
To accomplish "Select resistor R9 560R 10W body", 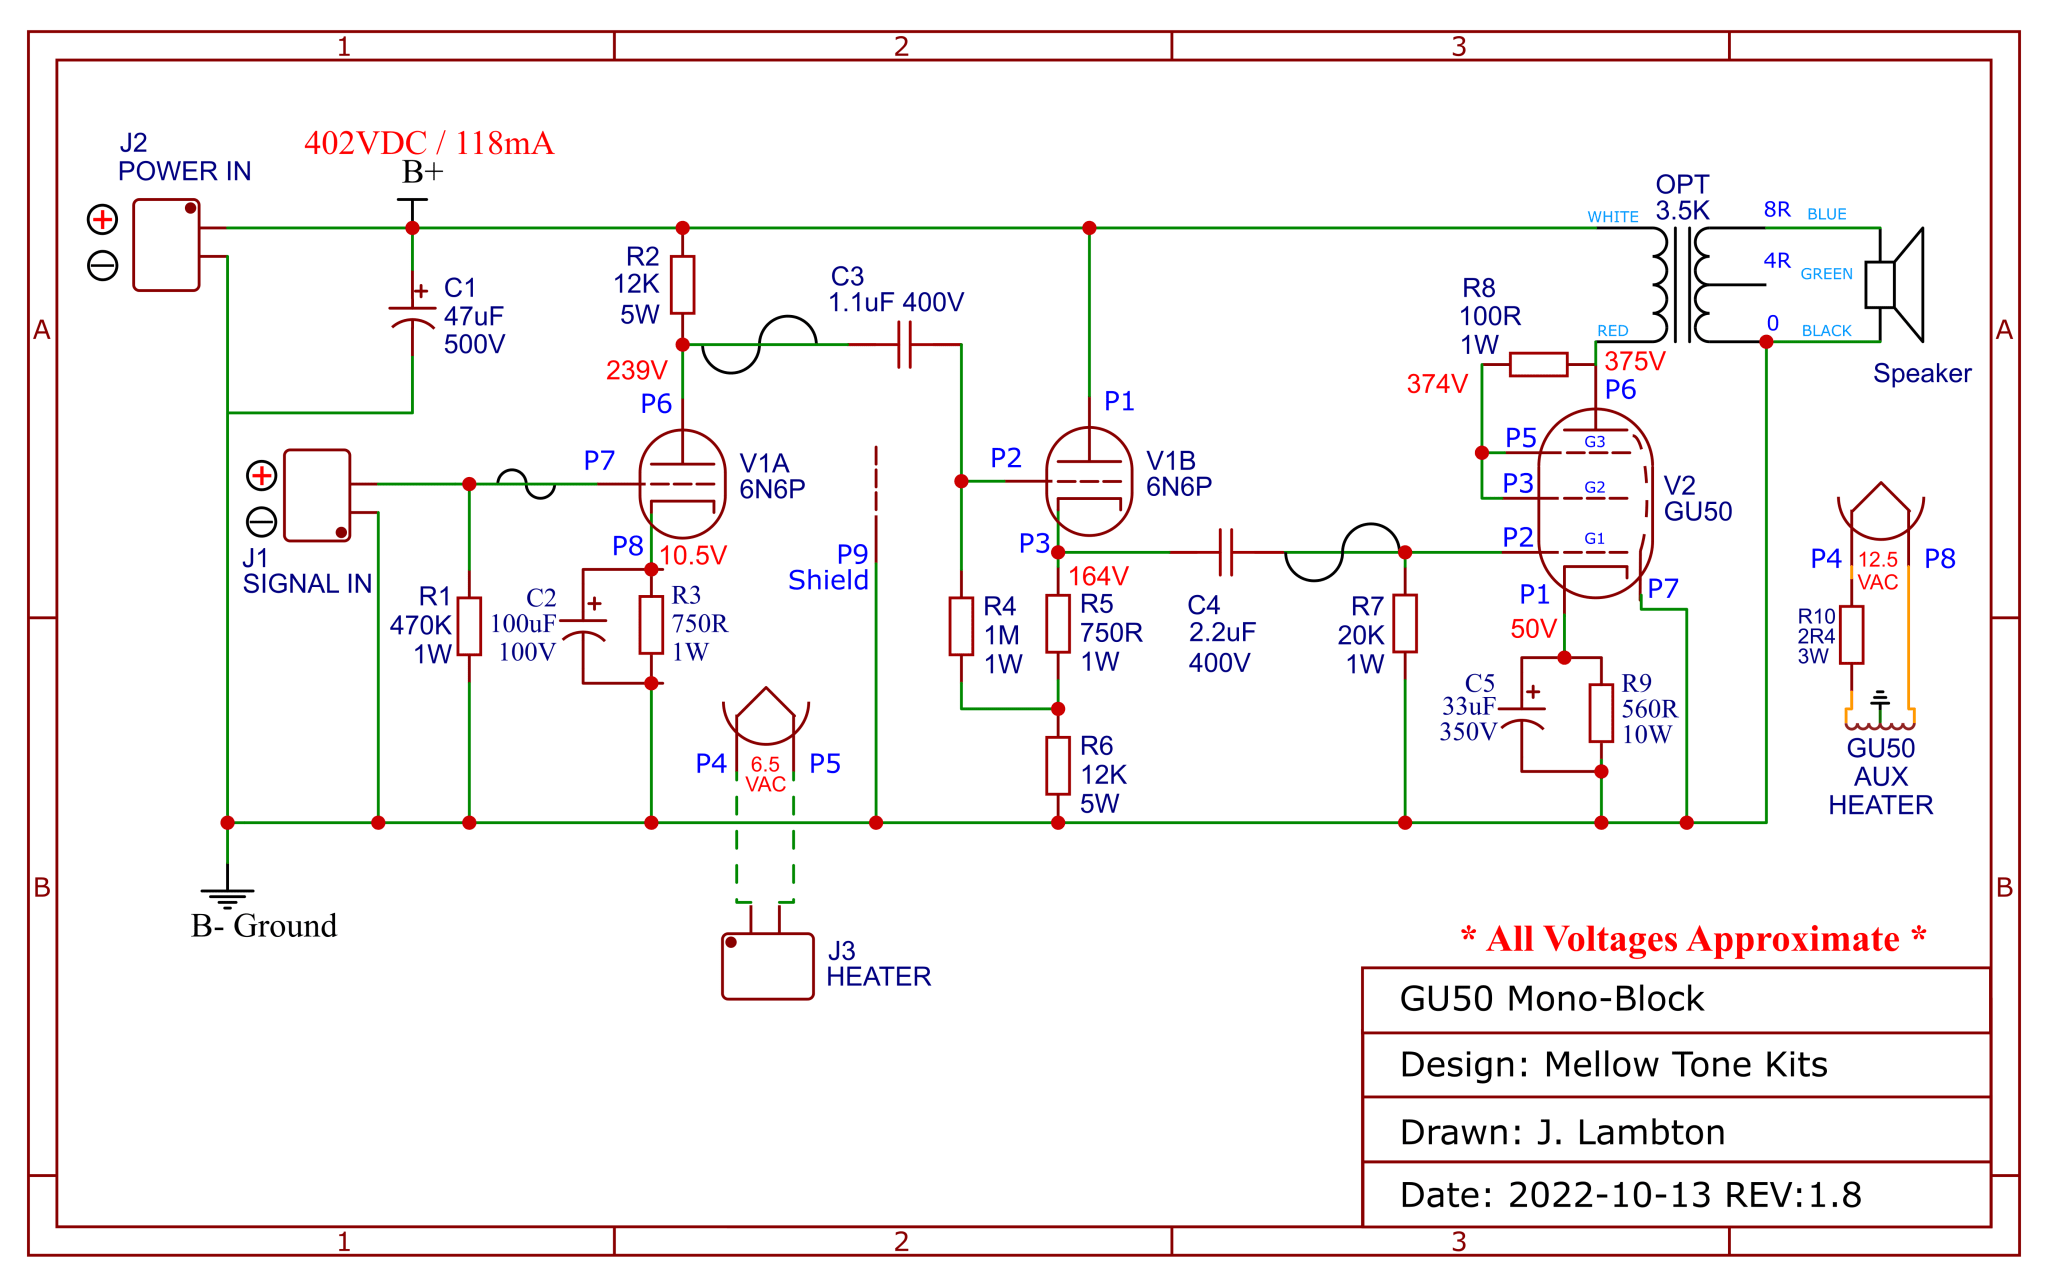I will pos(1601,713).
